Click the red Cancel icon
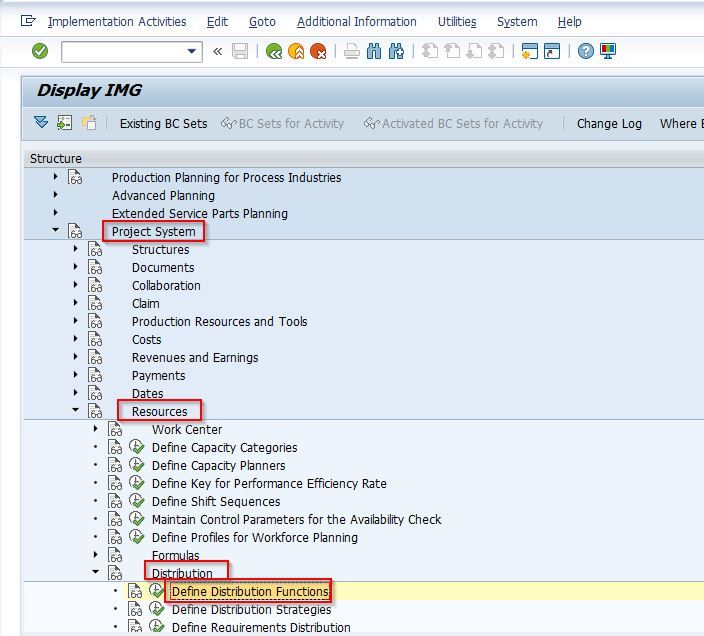The image size is (704, 636). [318, 52]
